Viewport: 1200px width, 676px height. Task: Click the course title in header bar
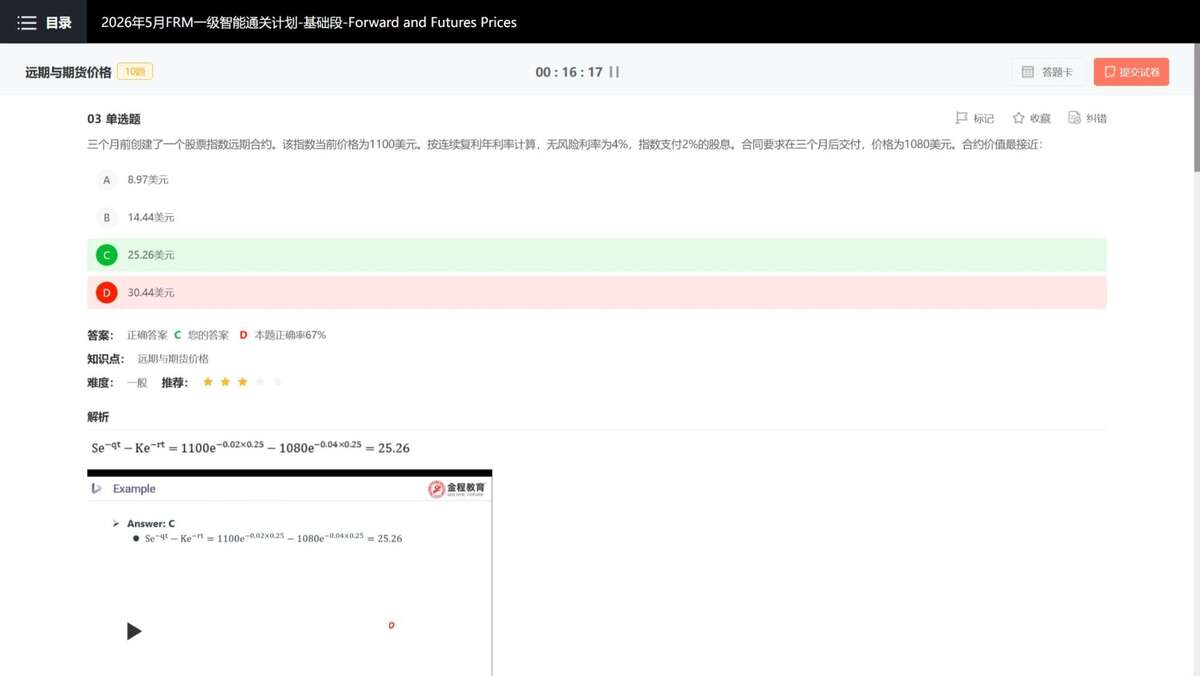tap(309, 22)
